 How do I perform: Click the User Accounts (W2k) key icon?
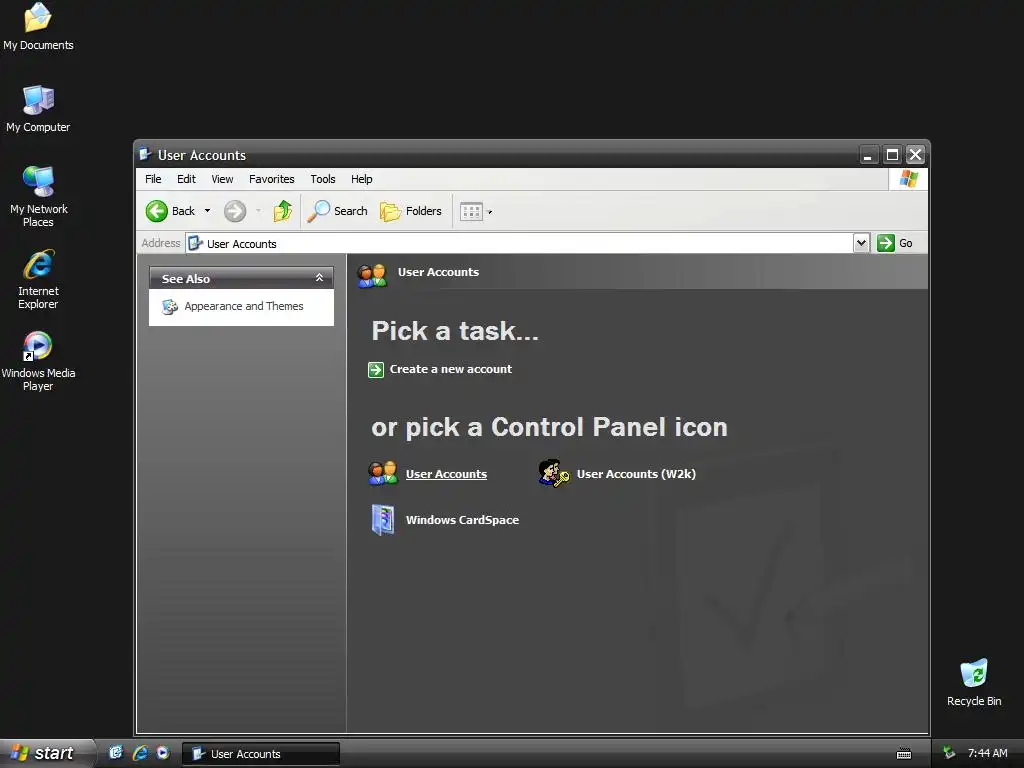tap(554, 473)
